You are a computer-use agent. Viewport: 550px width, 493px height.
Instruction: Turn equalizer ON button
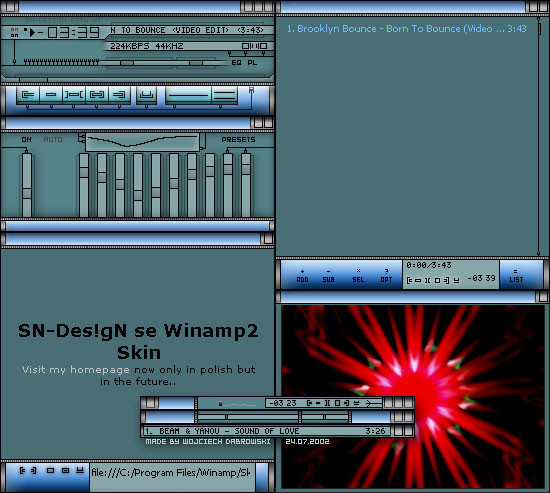pos(26,140)
